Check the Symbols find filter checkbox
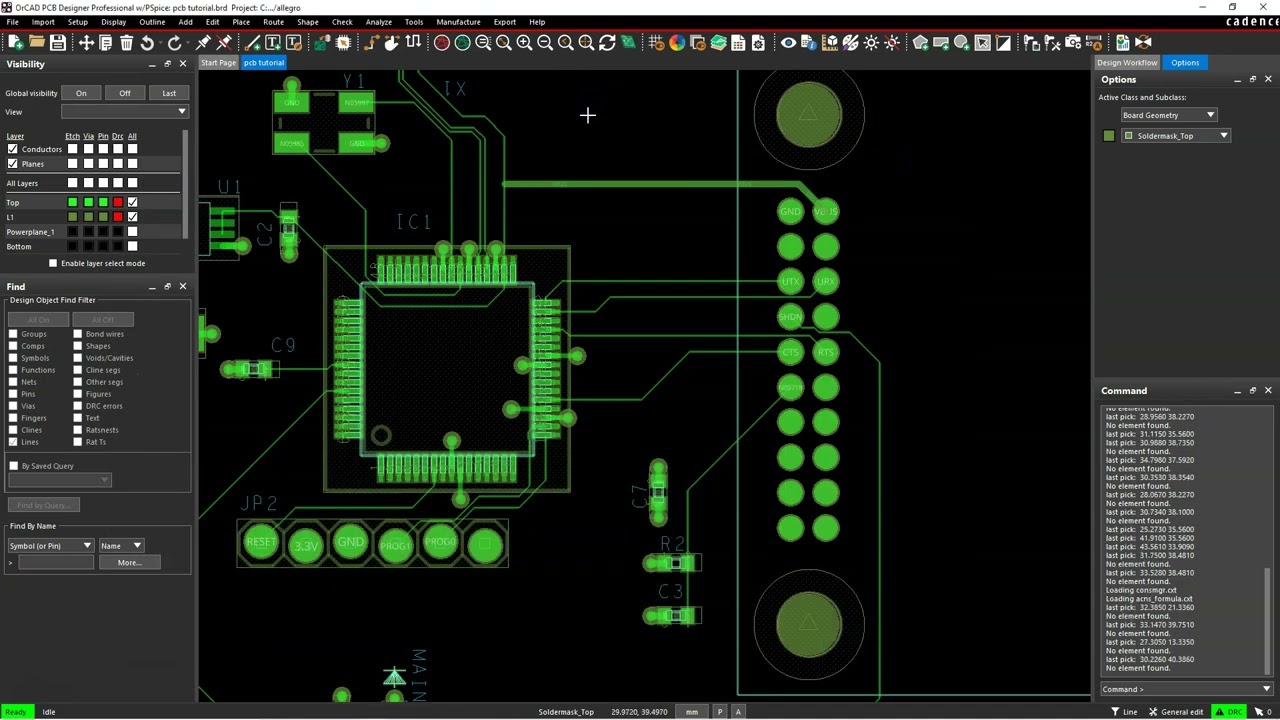This screenshot has width=1280, height=720. pyautogui.click(x=13, y=358)
